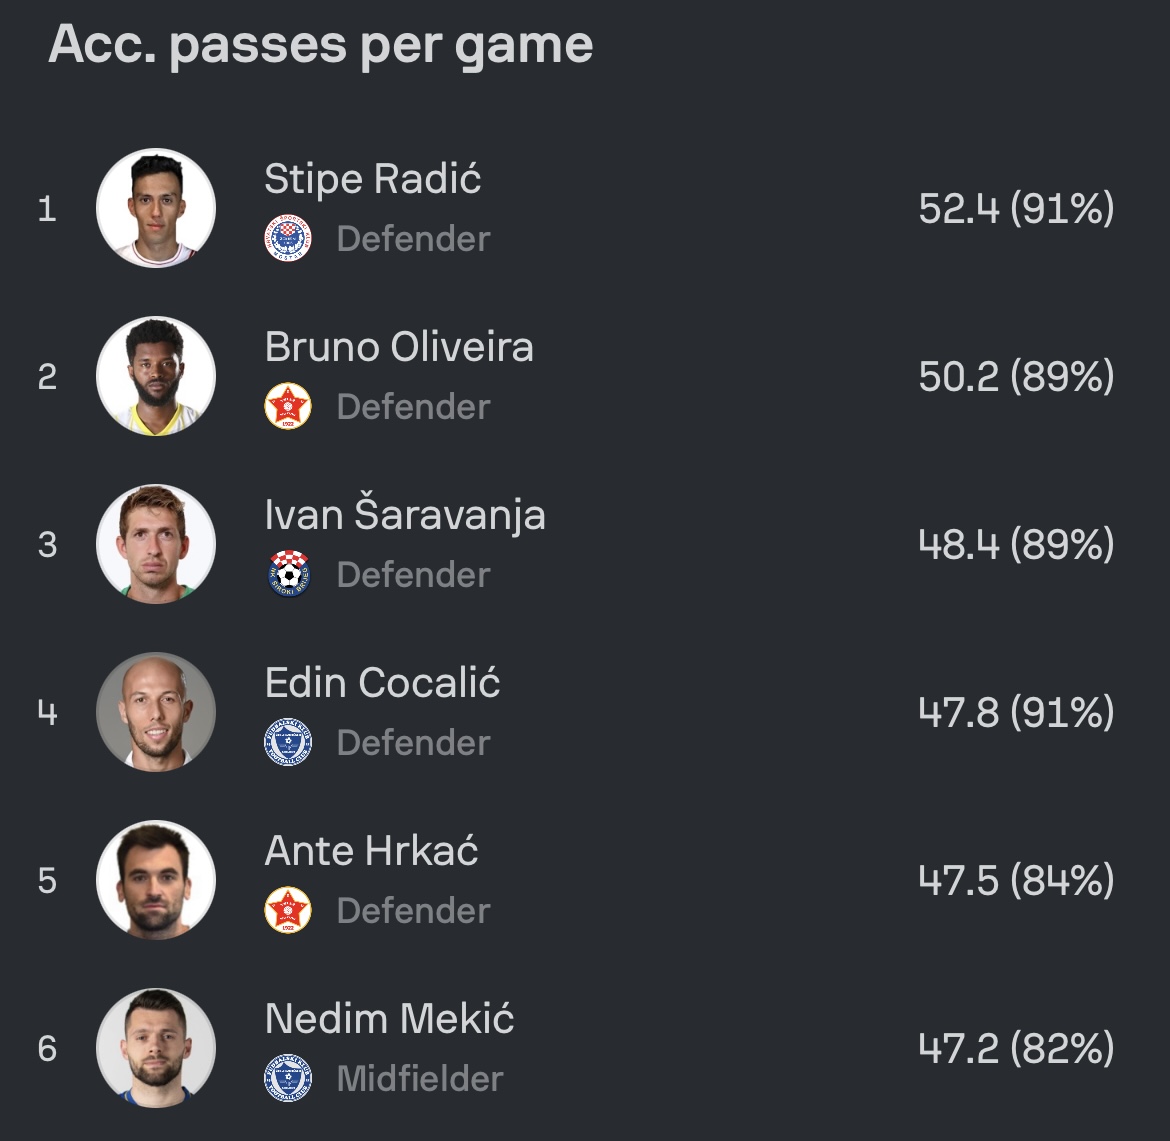Image resolution: width=1170 pixels, height=1141 pixels.
Task: Select the Ante Hrkać name link
Action: 372,850
